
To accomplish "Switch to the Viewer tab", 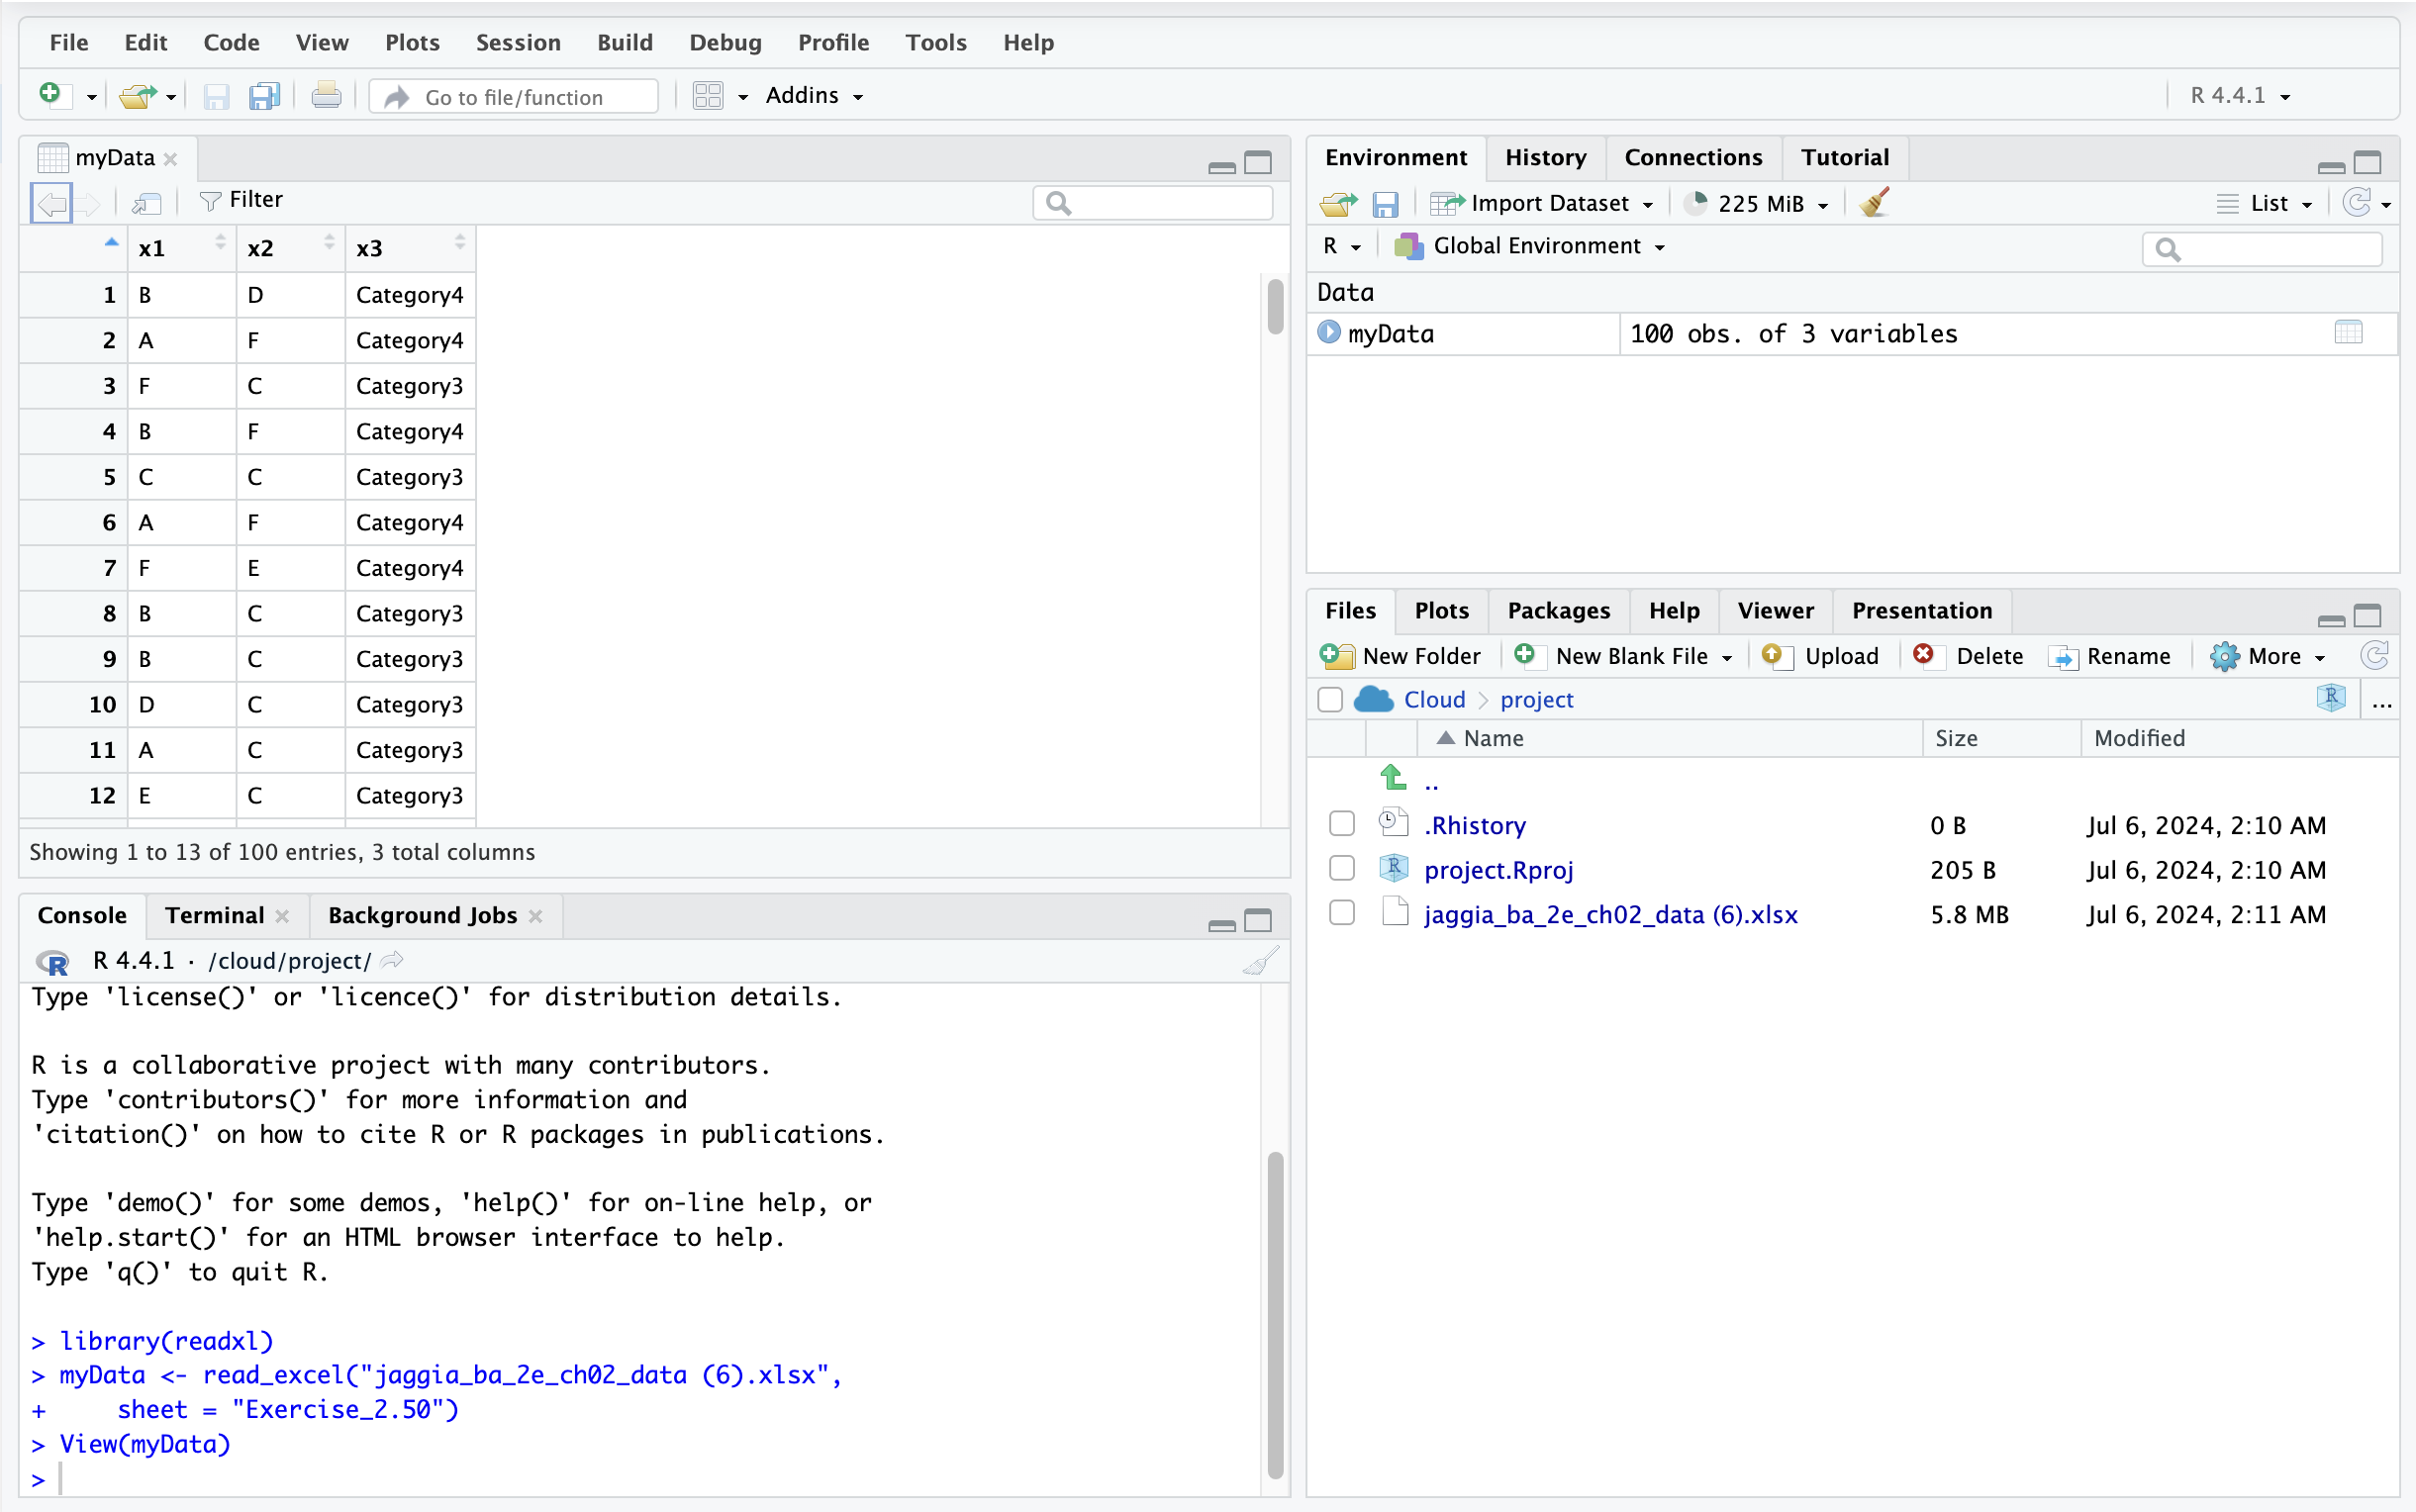I will click(x=1775, y=611).
